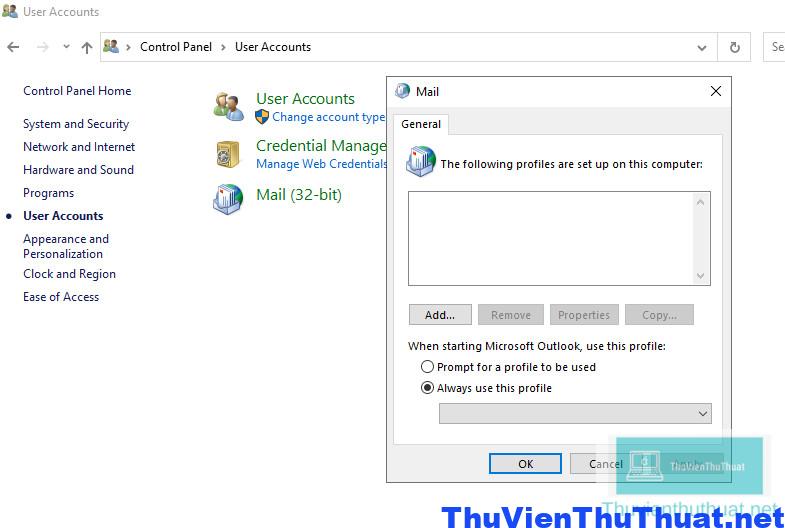Expand the address bar history dropdown

702,48
